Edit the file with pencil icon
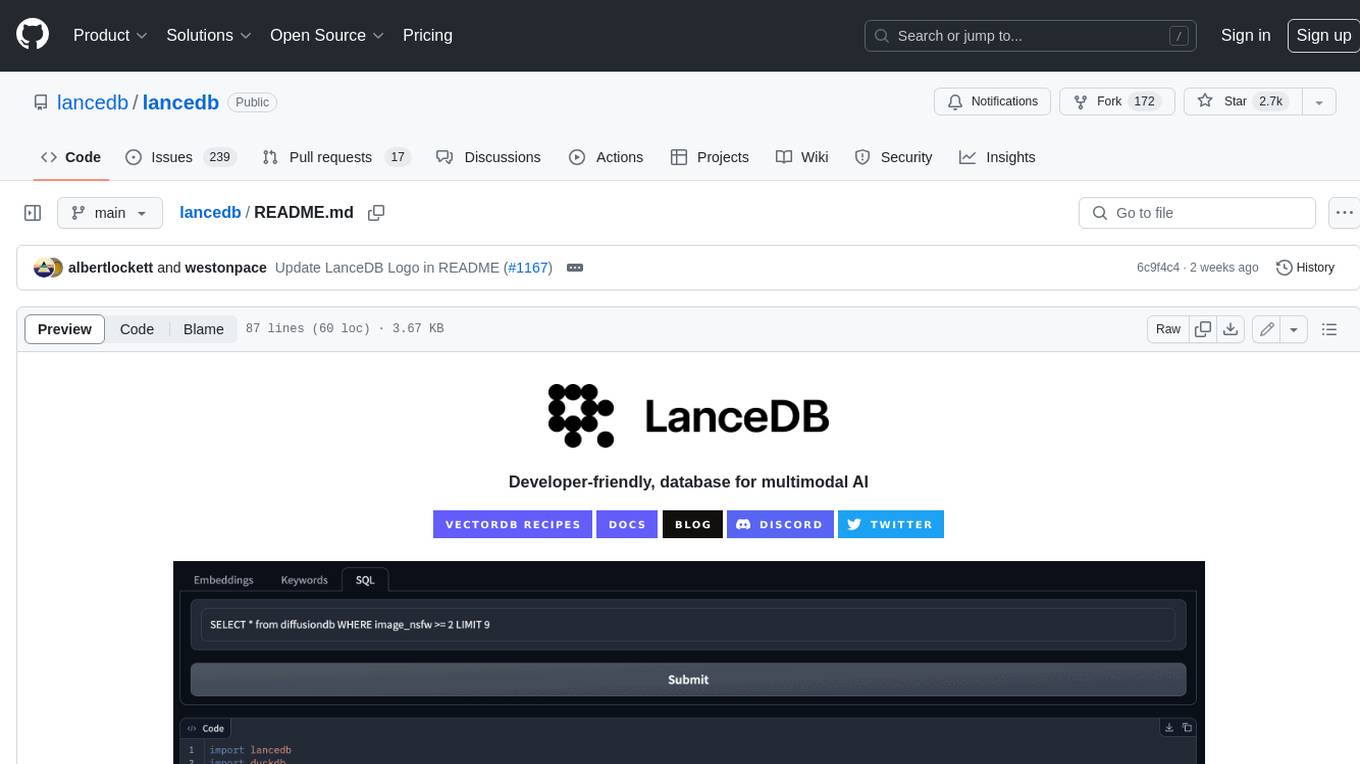The image size is (1360, 764). (x=1267, y=329)
